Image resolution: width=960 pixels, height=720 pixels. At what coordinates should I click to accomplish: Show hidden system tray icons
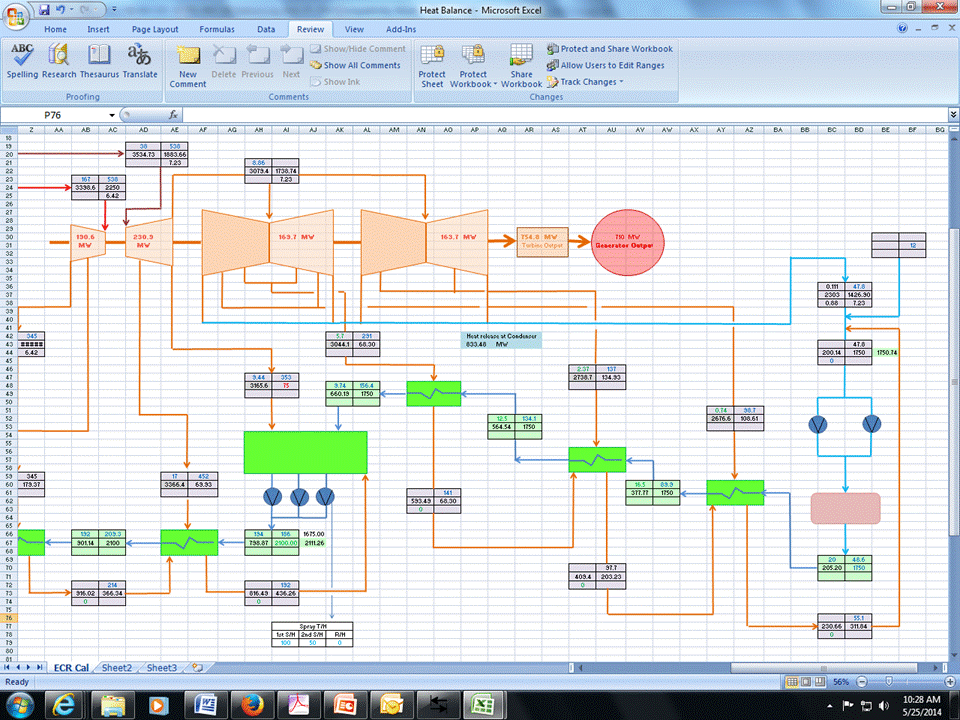pyautogui.click(x=830, y=706)
